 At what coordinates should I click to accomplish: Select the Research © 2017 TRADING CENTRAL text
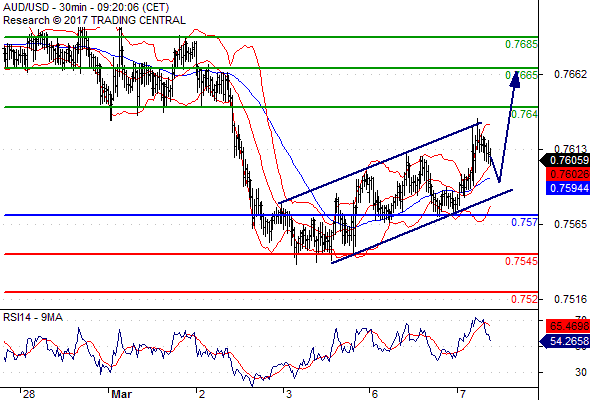pyautogui.click(x=94, y=20)
